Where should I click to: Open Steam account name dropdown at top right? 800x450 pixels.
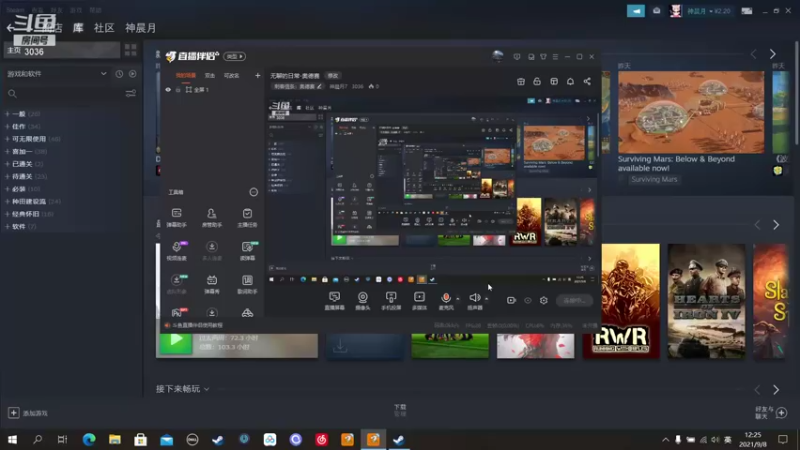[x=708, y=11]
